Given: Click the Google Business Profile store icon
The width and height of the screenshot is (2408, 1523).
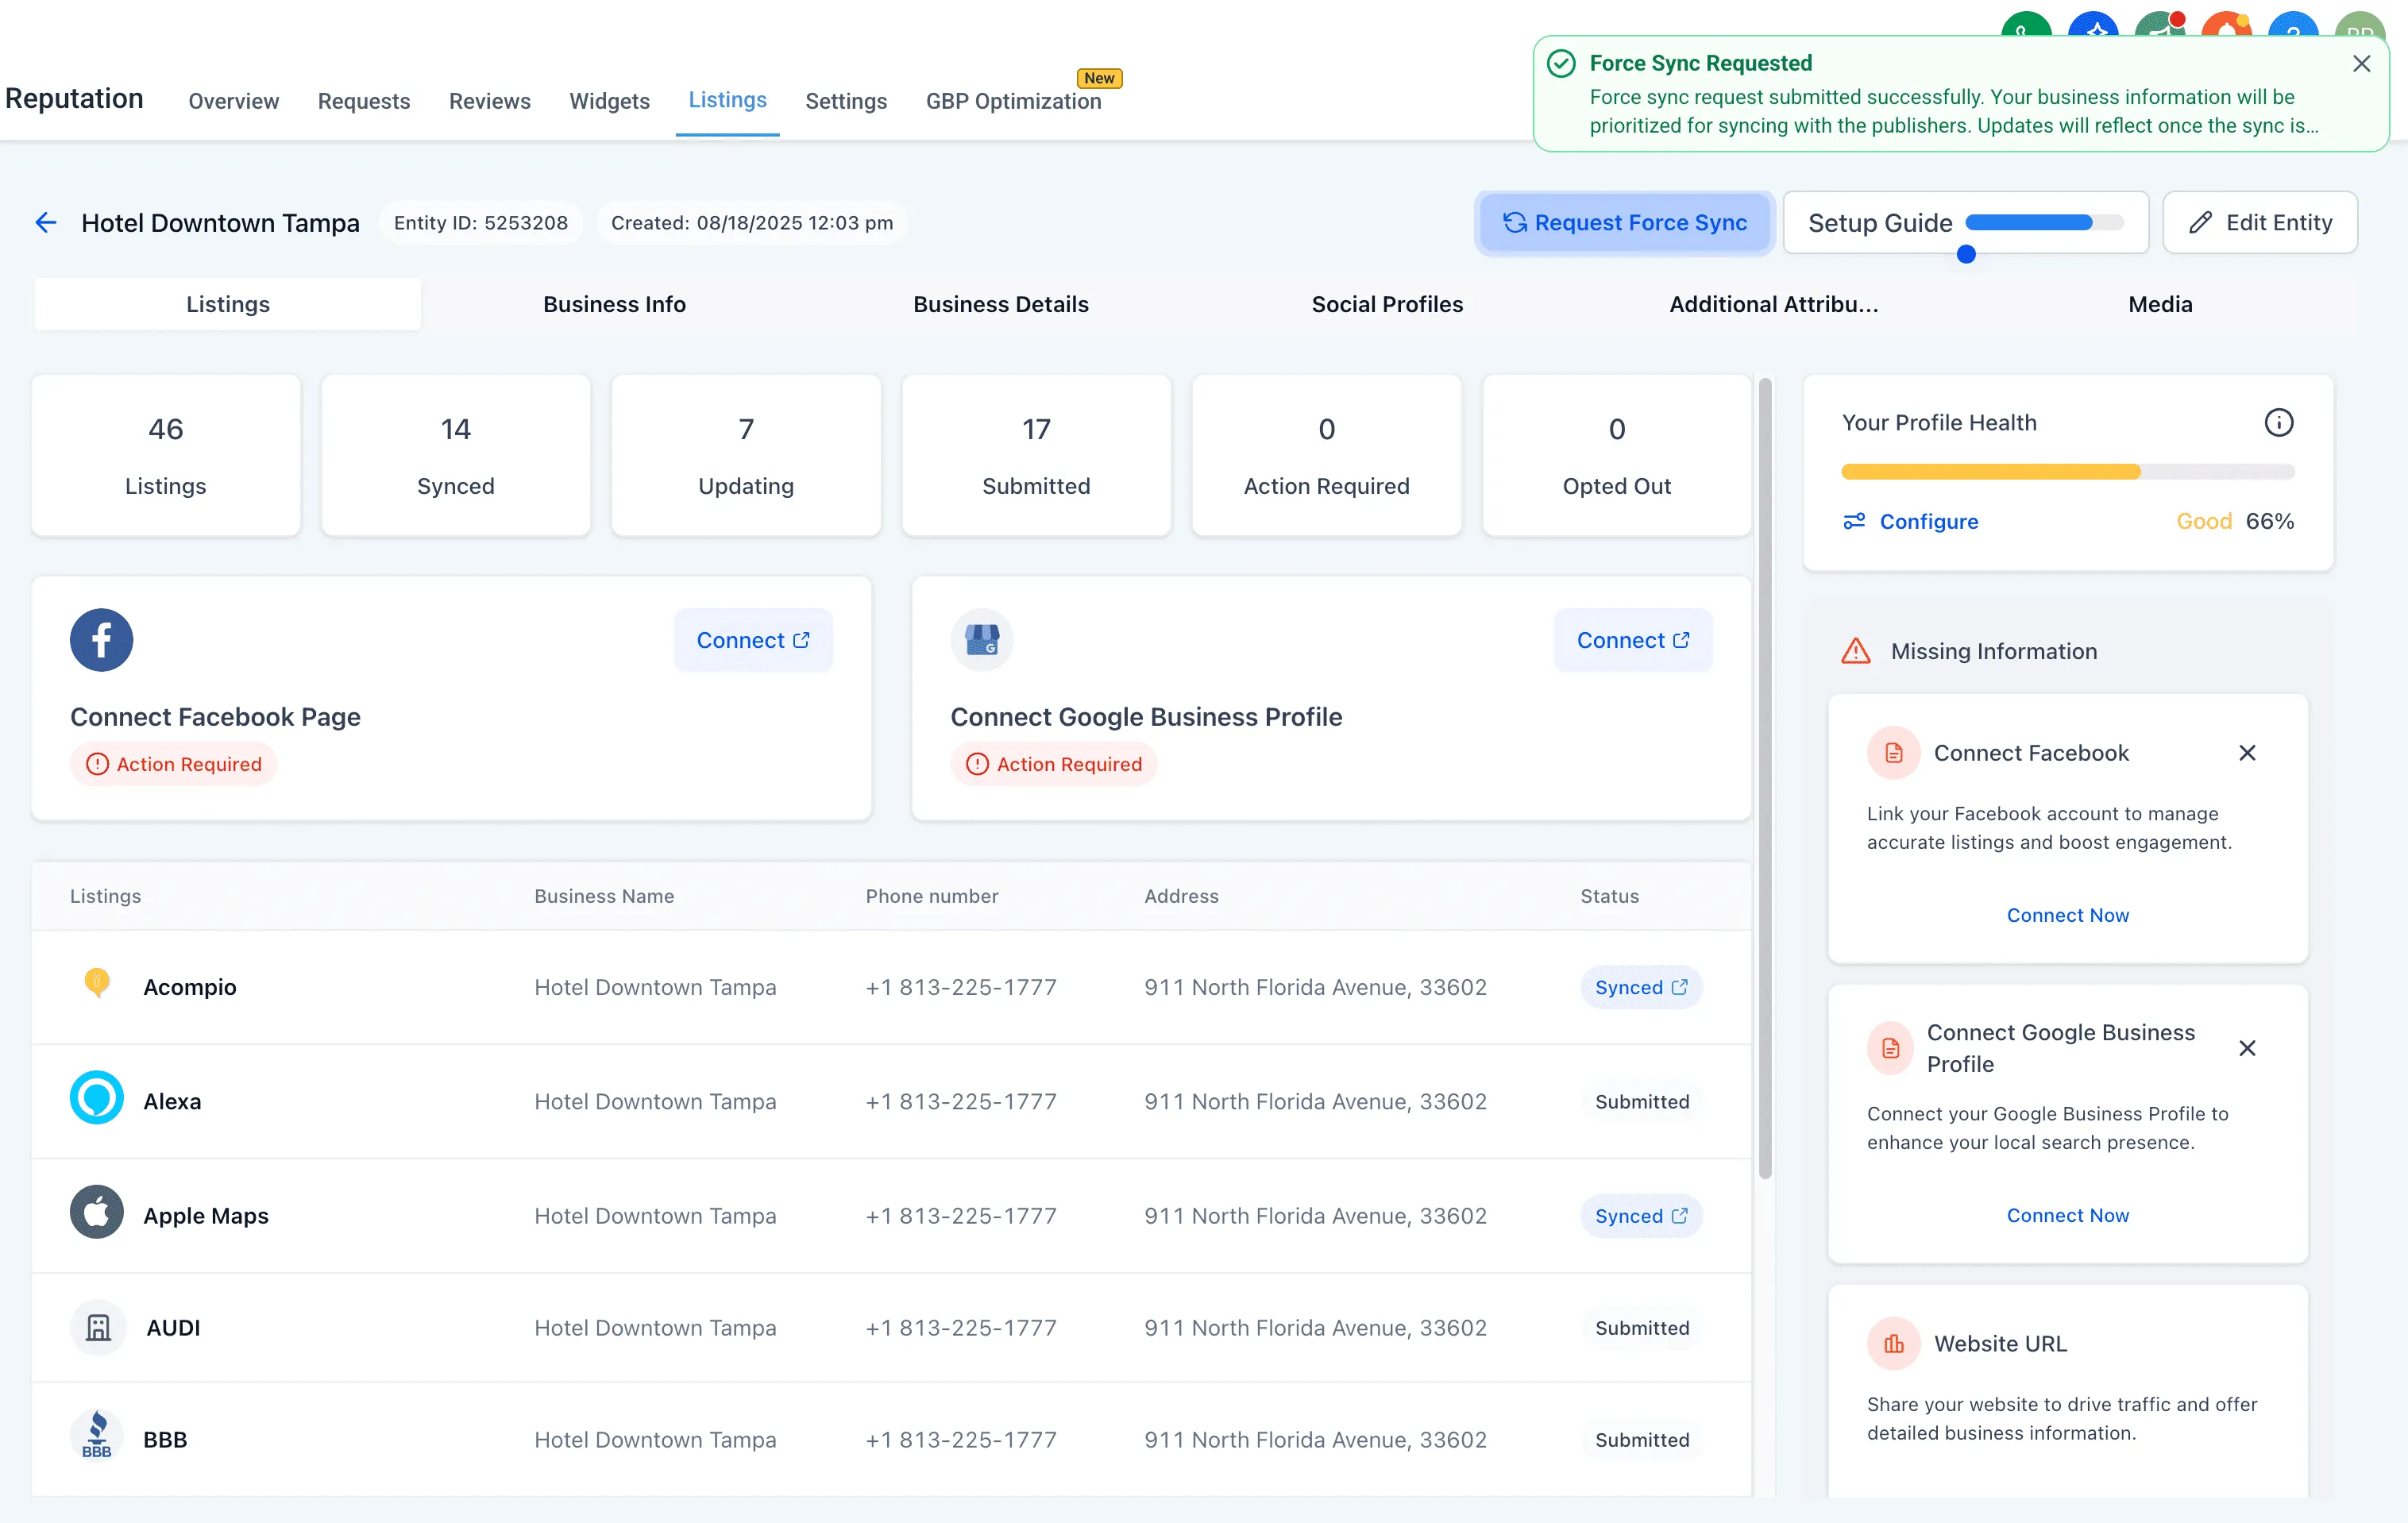Looking at the screenshot, I should [x=981, y=640].
